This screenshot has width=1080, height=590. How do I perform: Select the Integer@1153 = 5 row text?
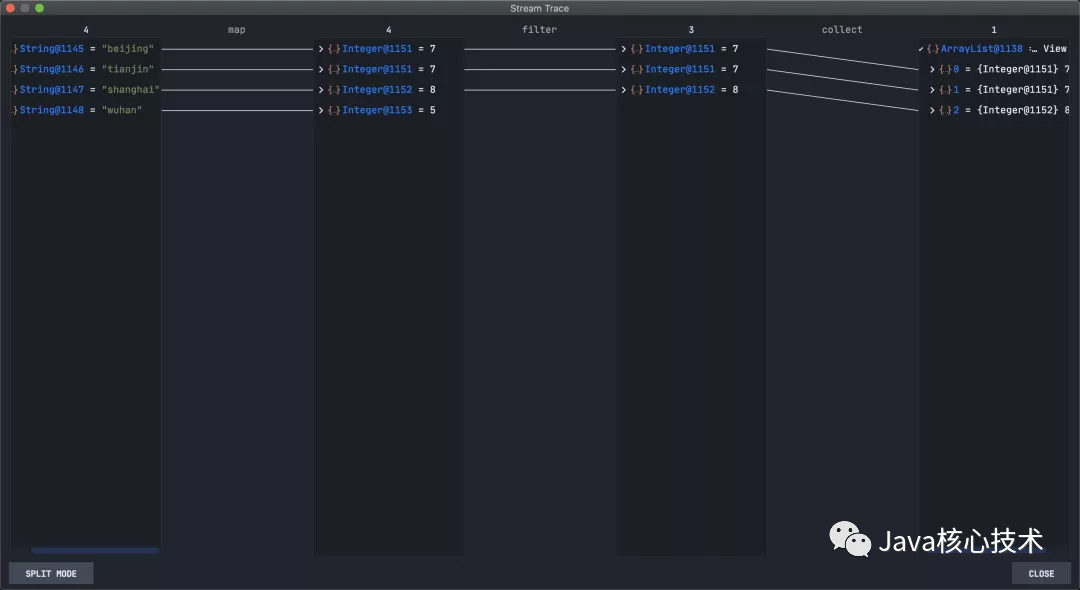pyautogui.click(x=389, y=110)
